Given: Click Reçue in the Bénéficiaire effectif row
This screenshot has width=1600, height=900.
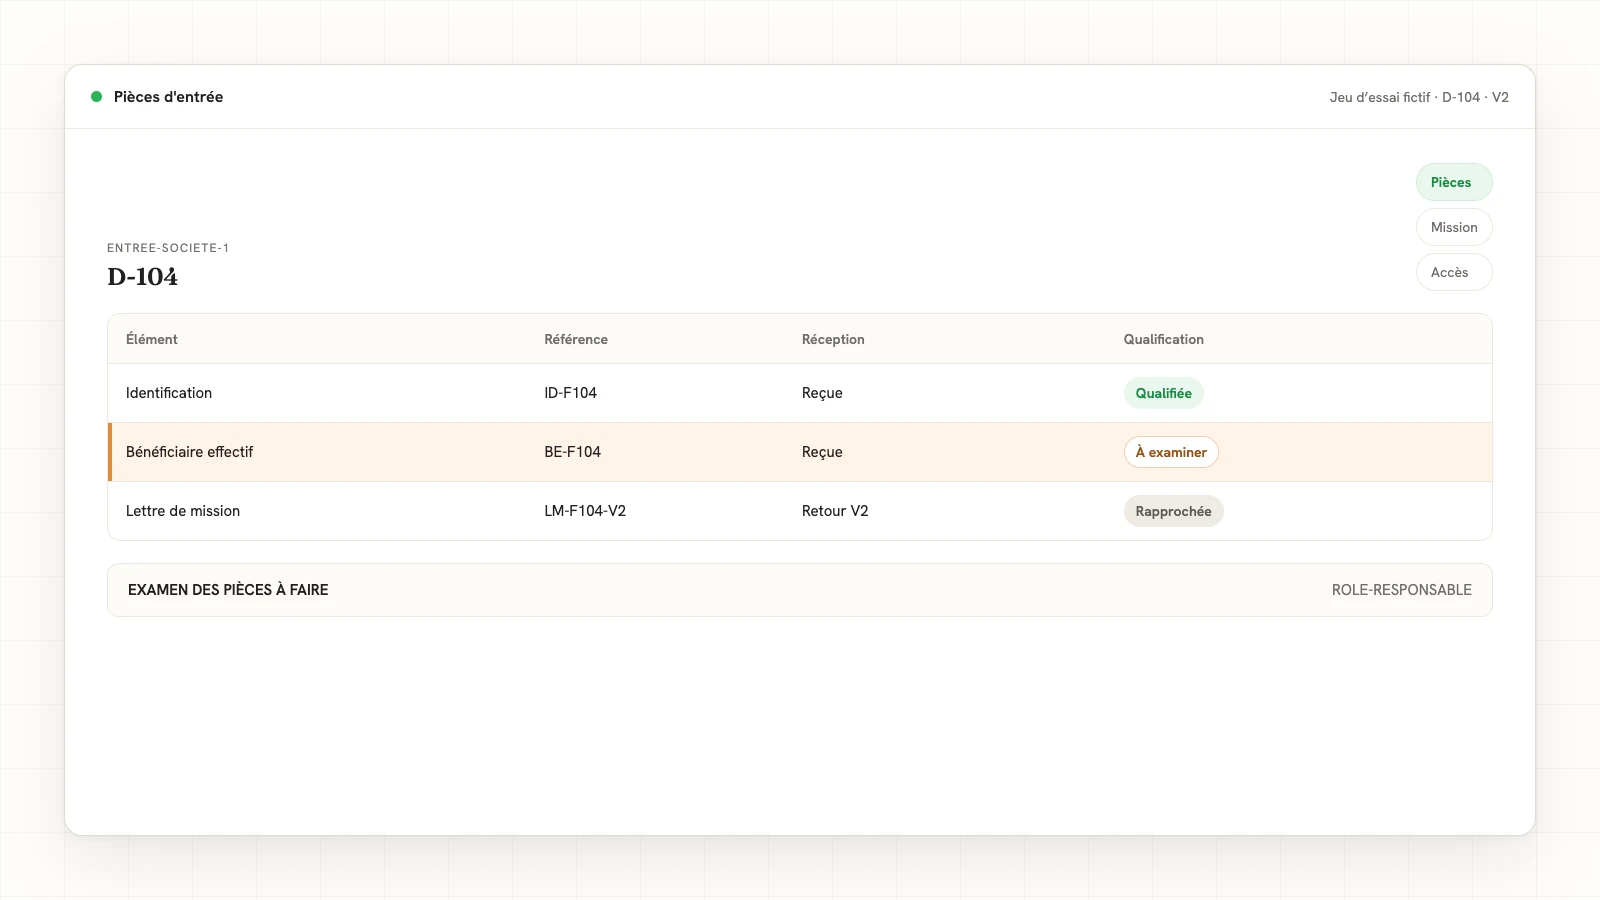Looking at the screenshot, I should coord(822,452).
